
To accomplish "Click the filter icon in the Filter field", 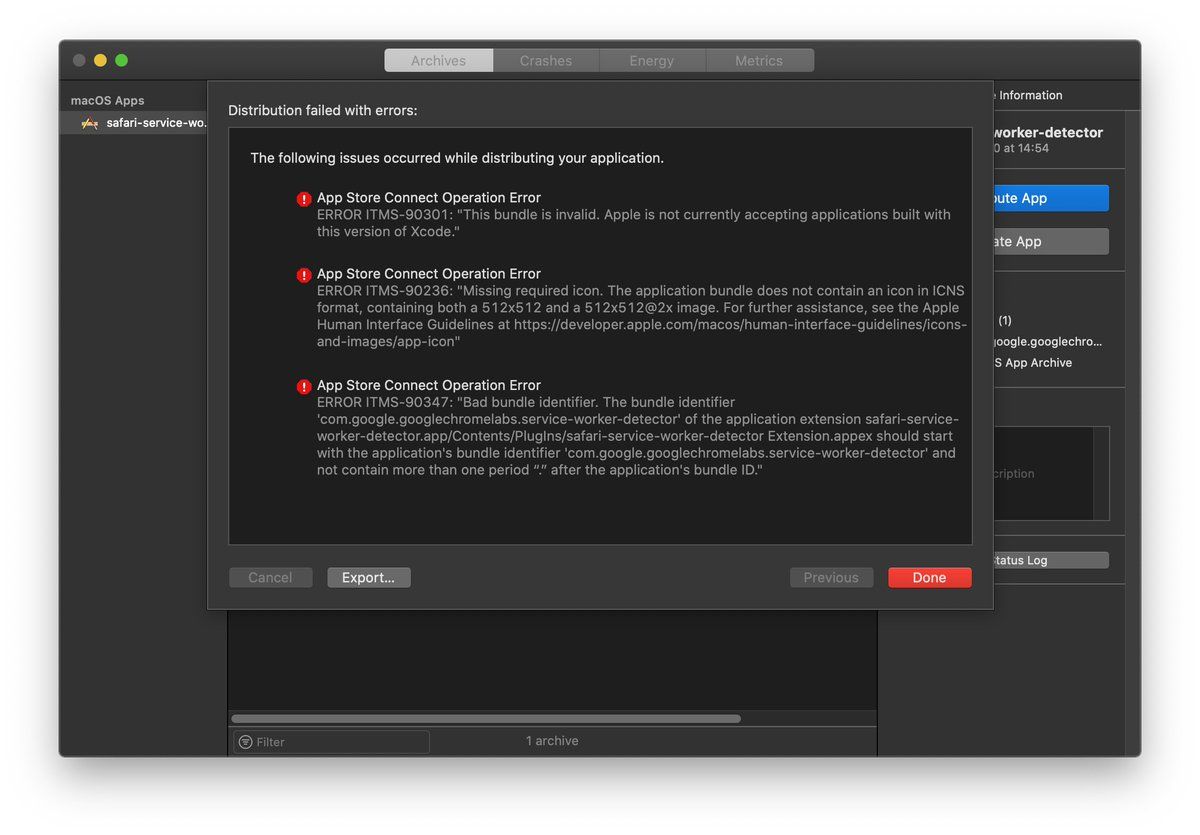I will click(x=246, y=742).
